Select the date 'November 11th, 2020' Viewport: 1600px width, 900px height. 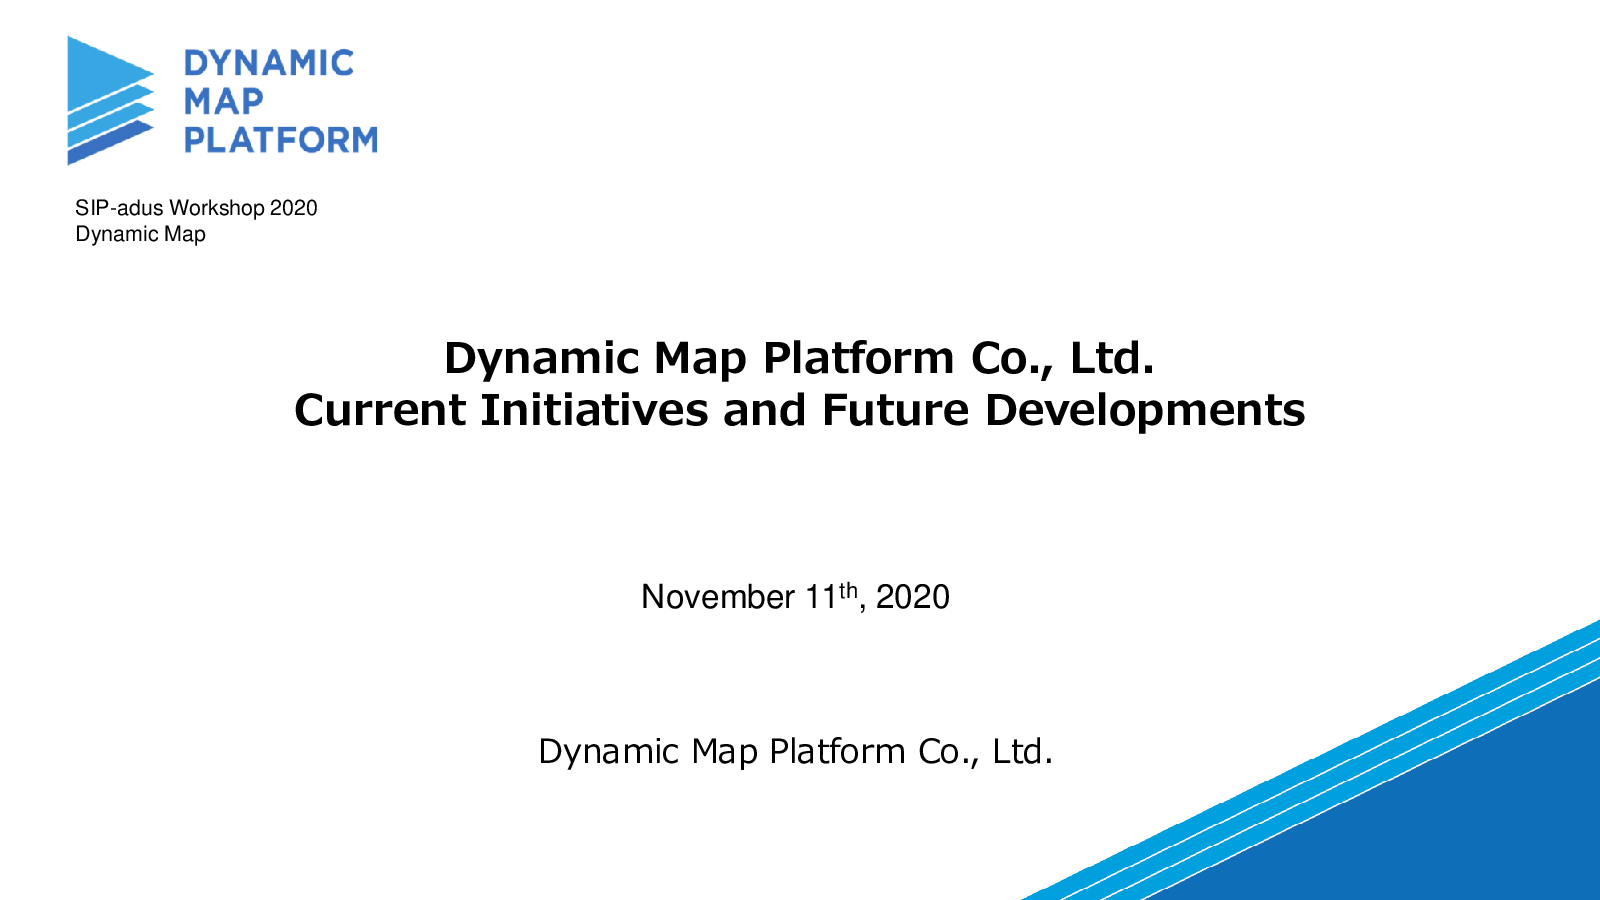point(795,596)
